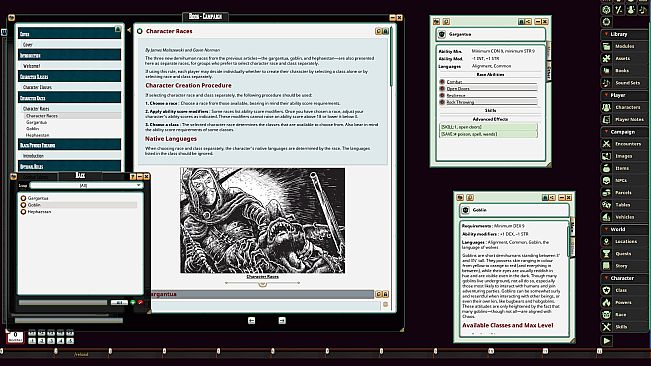This screenshot has width=651, height=366.
Task: Open the Powers character list
Action: click(x=624, y=303)
